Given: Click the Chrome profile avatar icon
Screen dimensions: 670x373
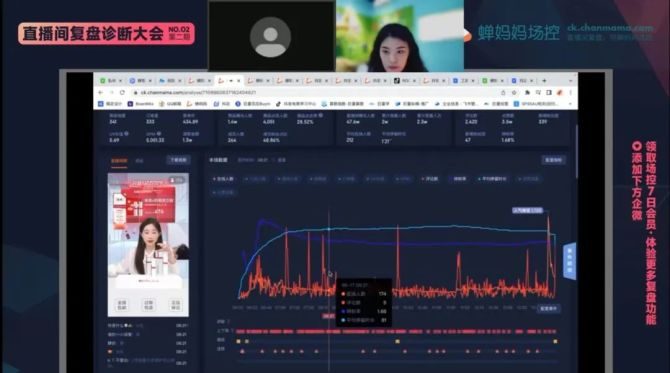Looking at the screenshot, I should pyautogui.click(x=559, y=92).
